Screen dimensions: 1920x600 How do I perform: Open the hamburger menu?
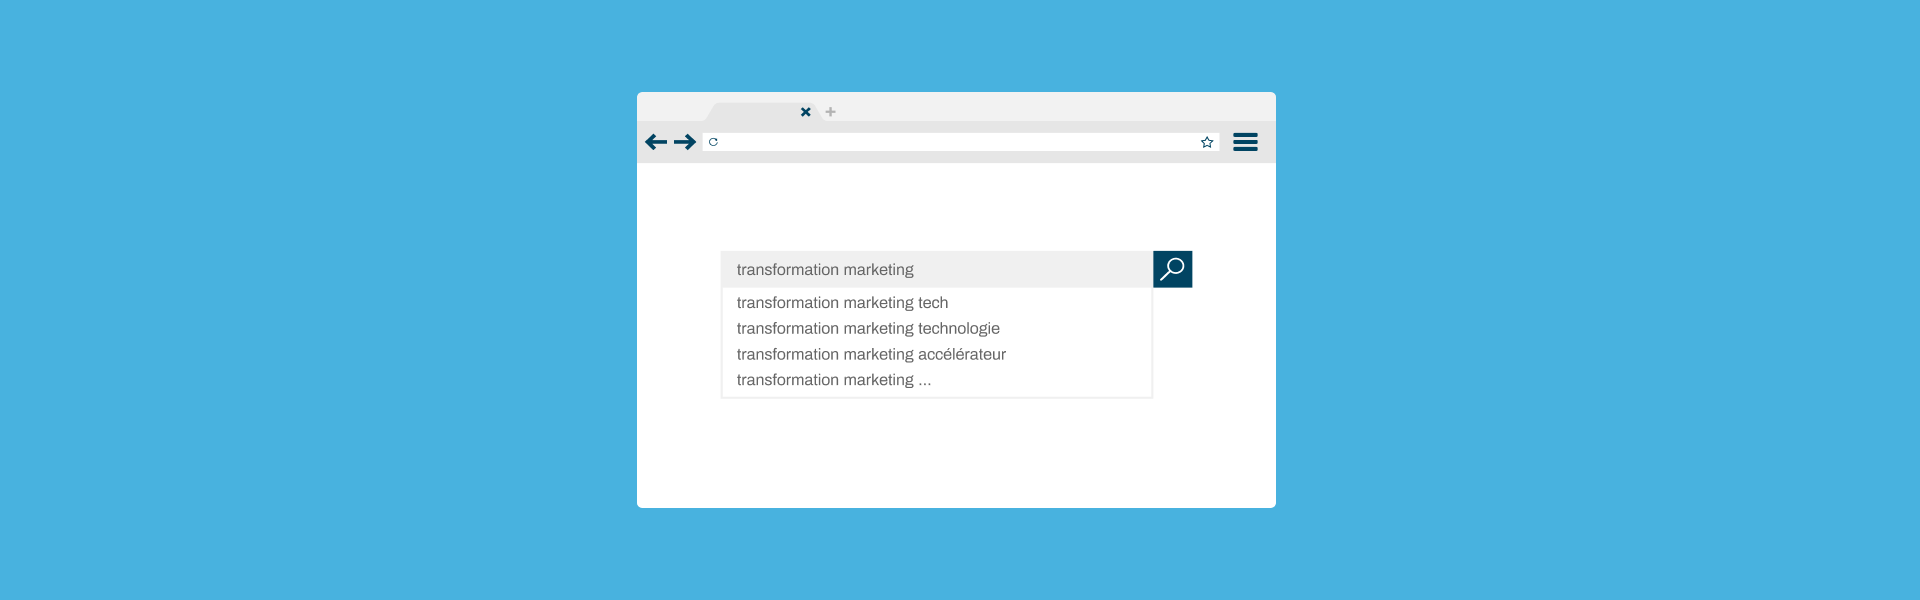click(x=1245, y=142)
